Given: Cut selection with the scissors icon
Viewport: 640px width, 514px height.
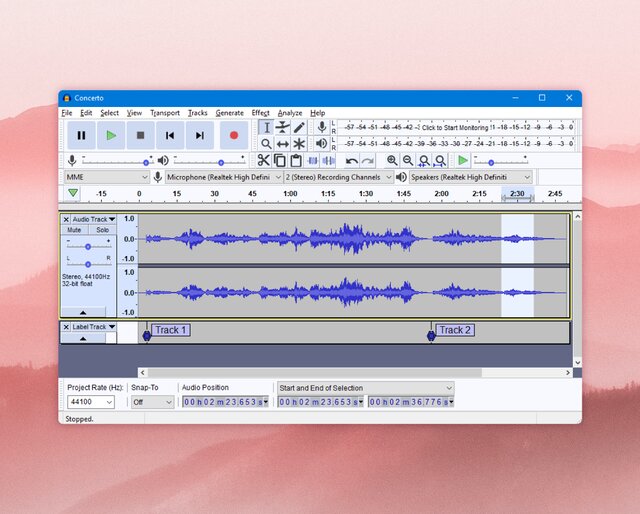Looking at the screenshot, I should tap(263, 160).
